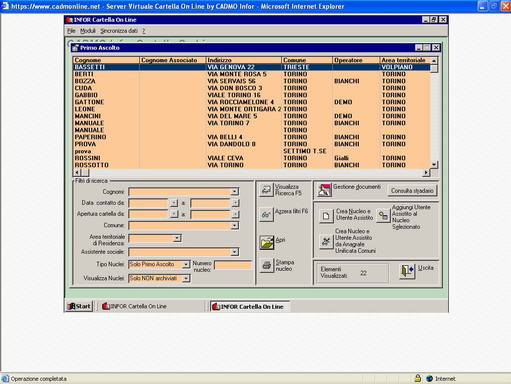This screenshot has width=511, height=384.
Task: Select the LEONE row
Action: (251, 109)
